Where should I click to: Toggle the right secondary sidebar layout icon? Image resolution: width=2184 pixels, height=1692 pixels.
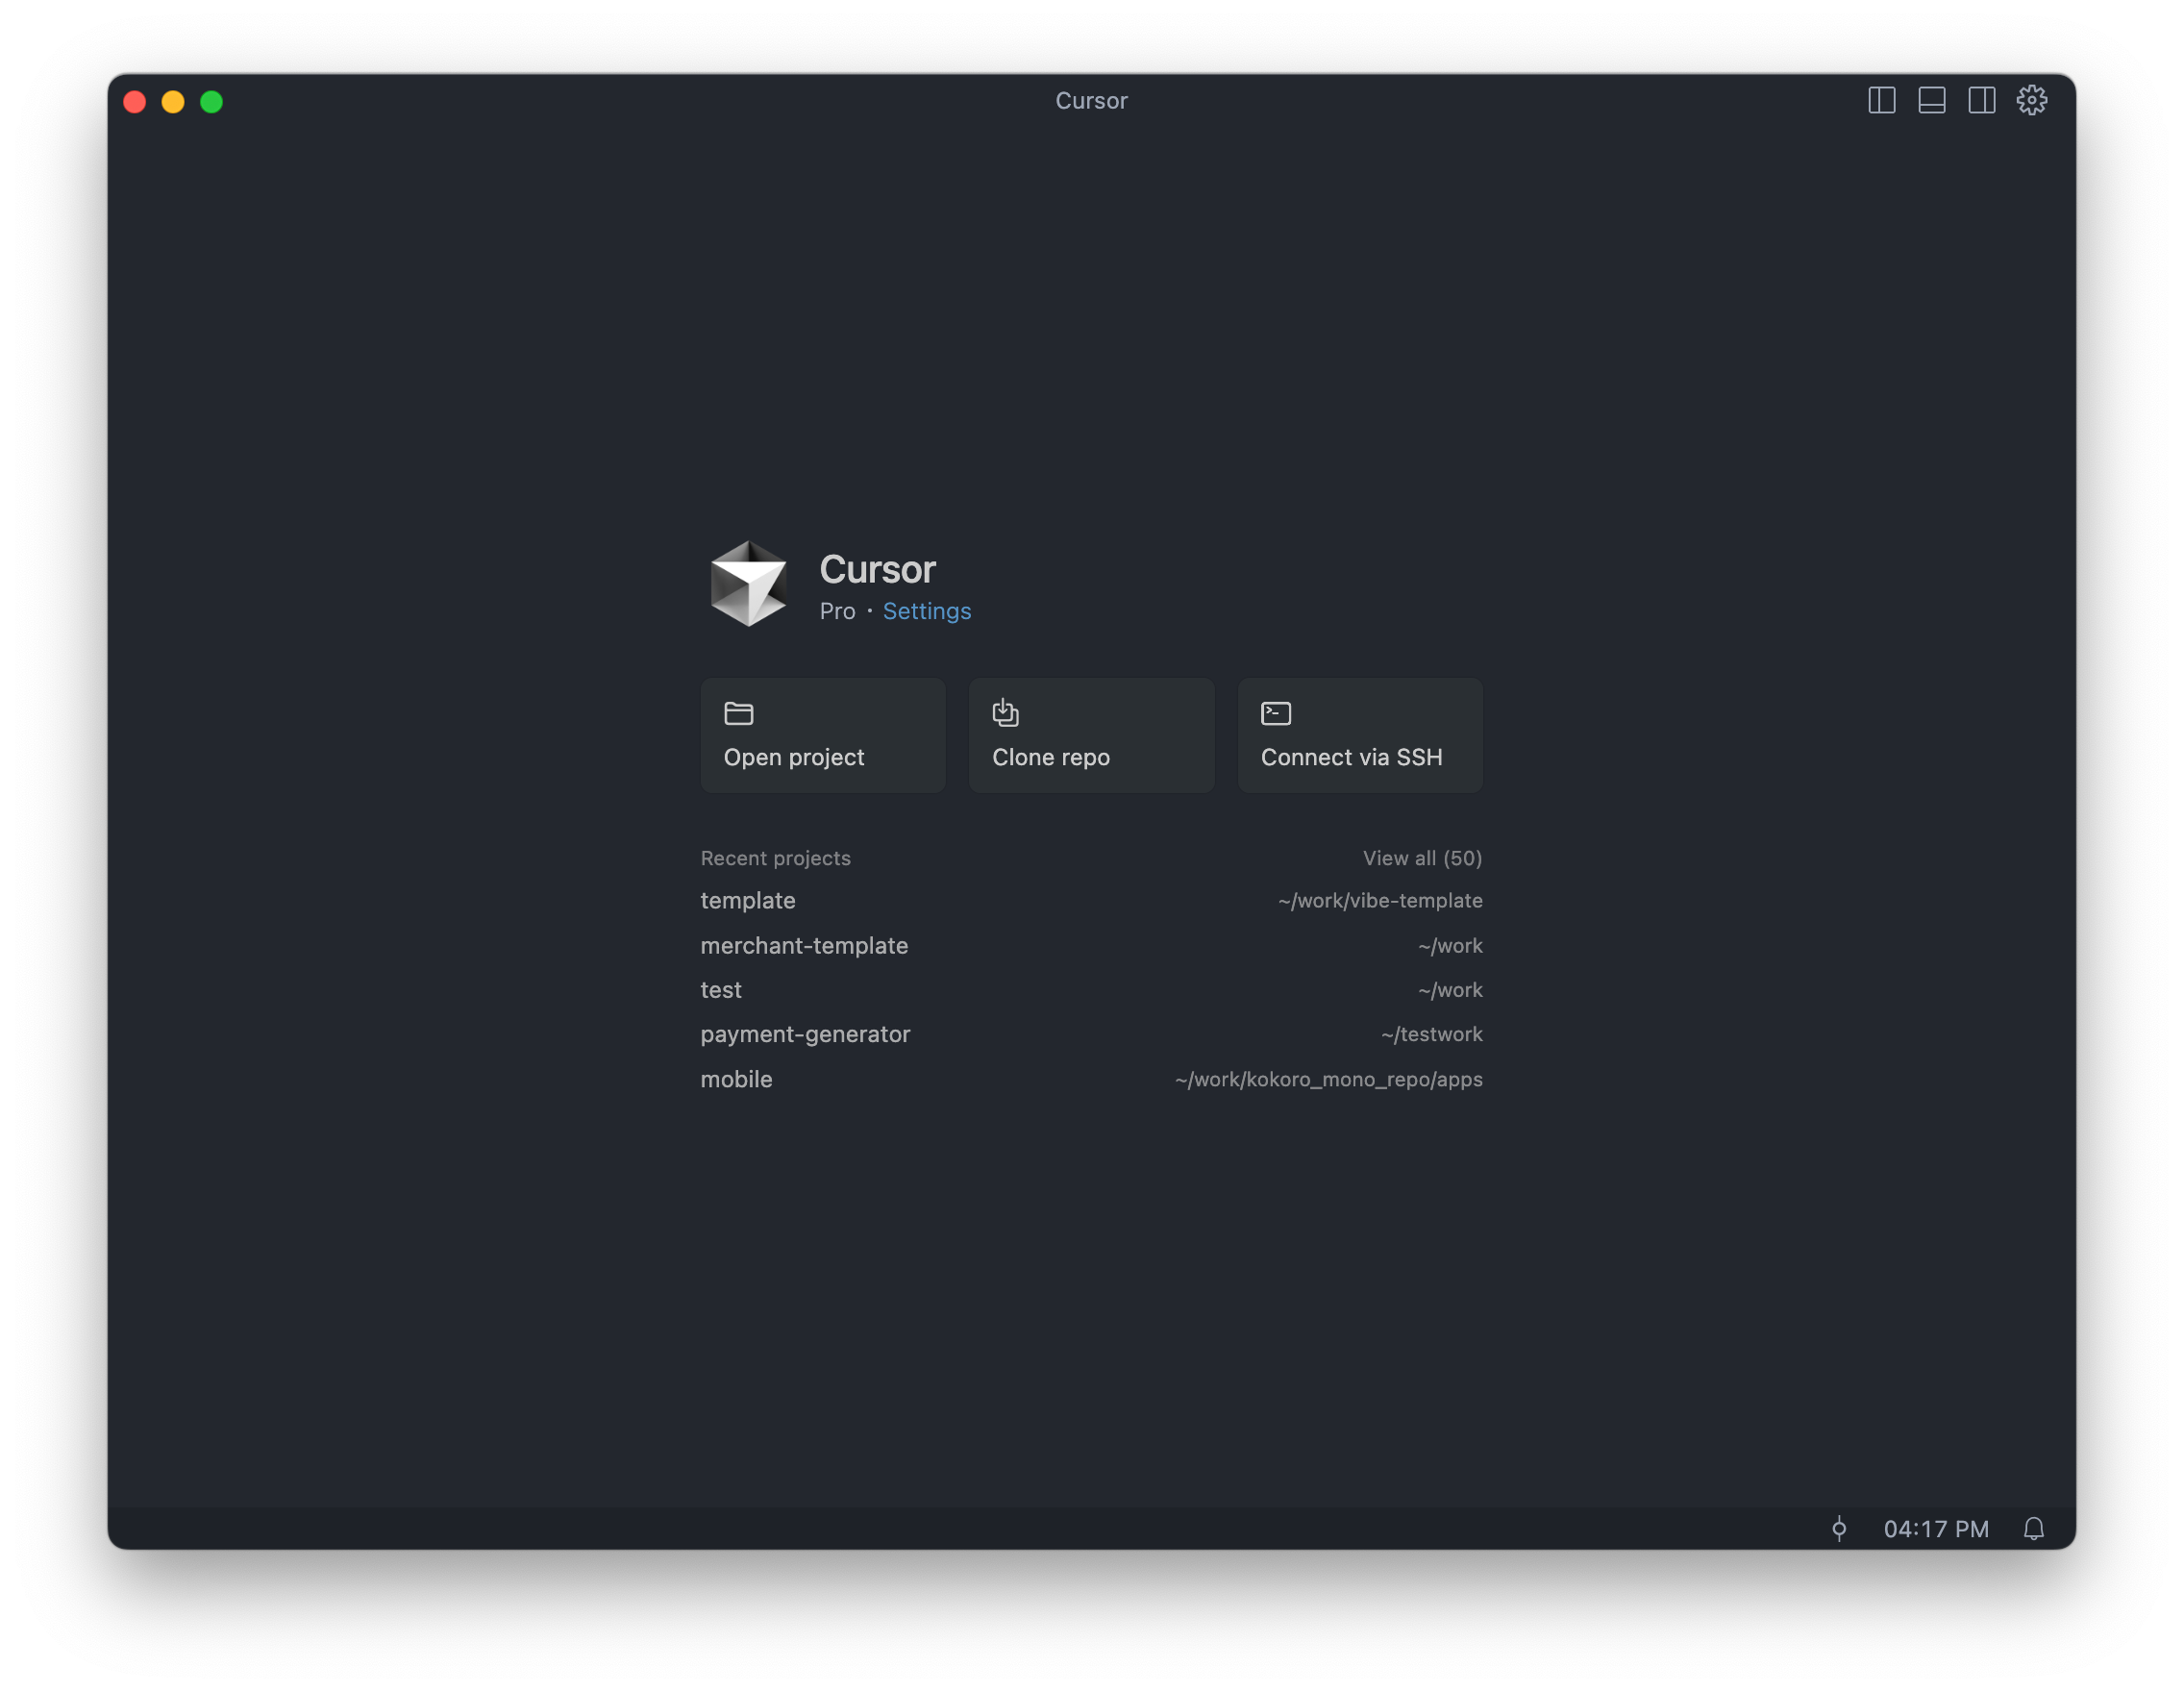[x=1981, y=101]
